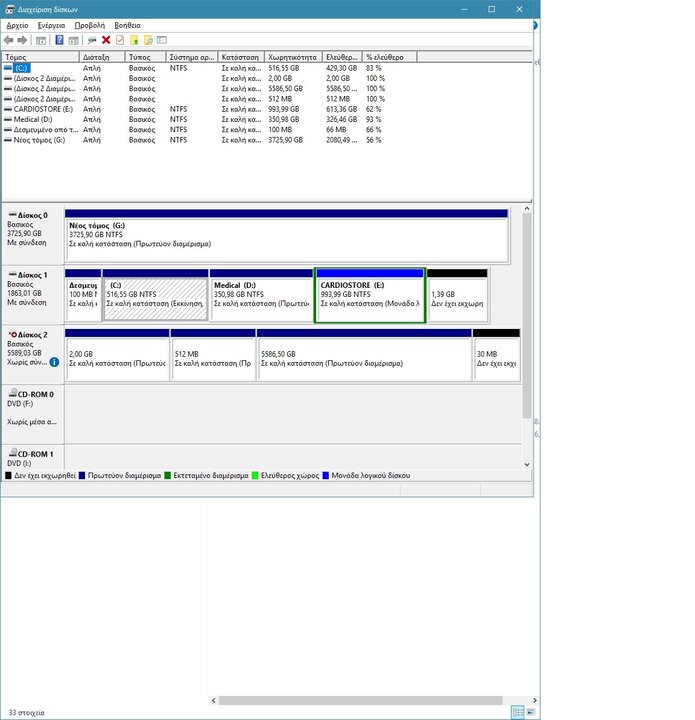The height and width of the screenshot is (720, 695).
Task: Open the Βοήθεια menu
Action: click(127, 24)
